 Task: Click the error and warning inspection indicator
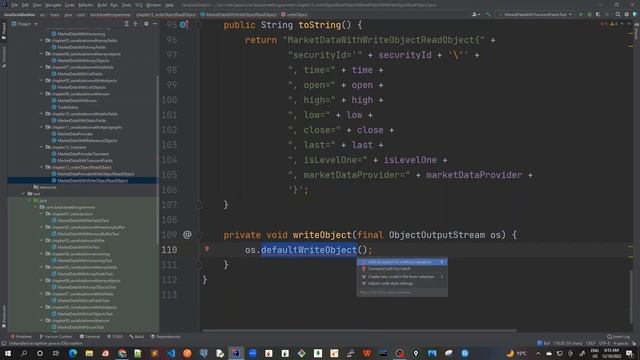[609, 24]
